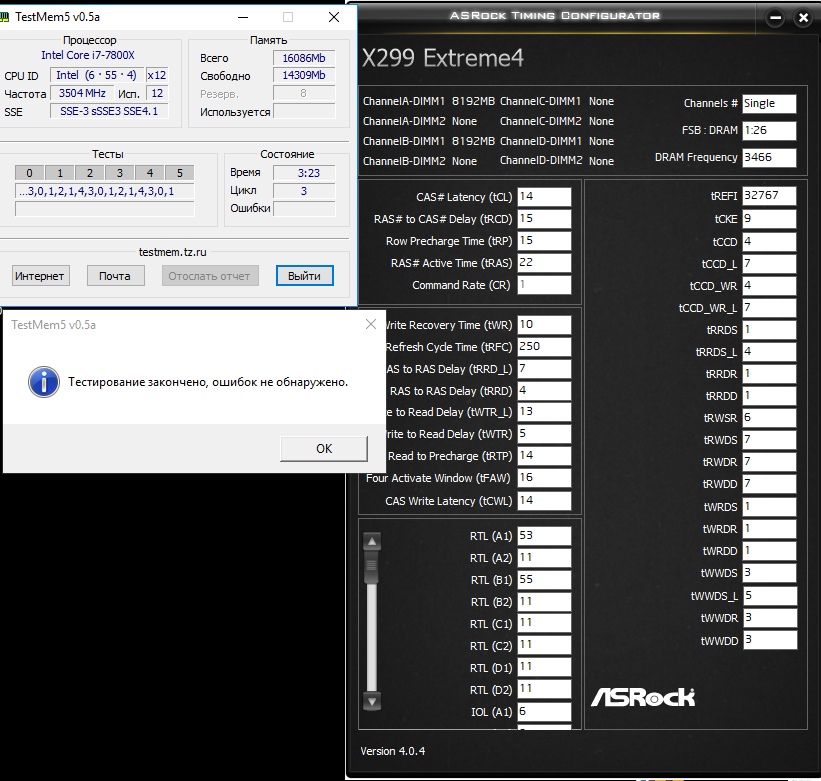Click the Выйти button in TestMem5

point(304,276)
